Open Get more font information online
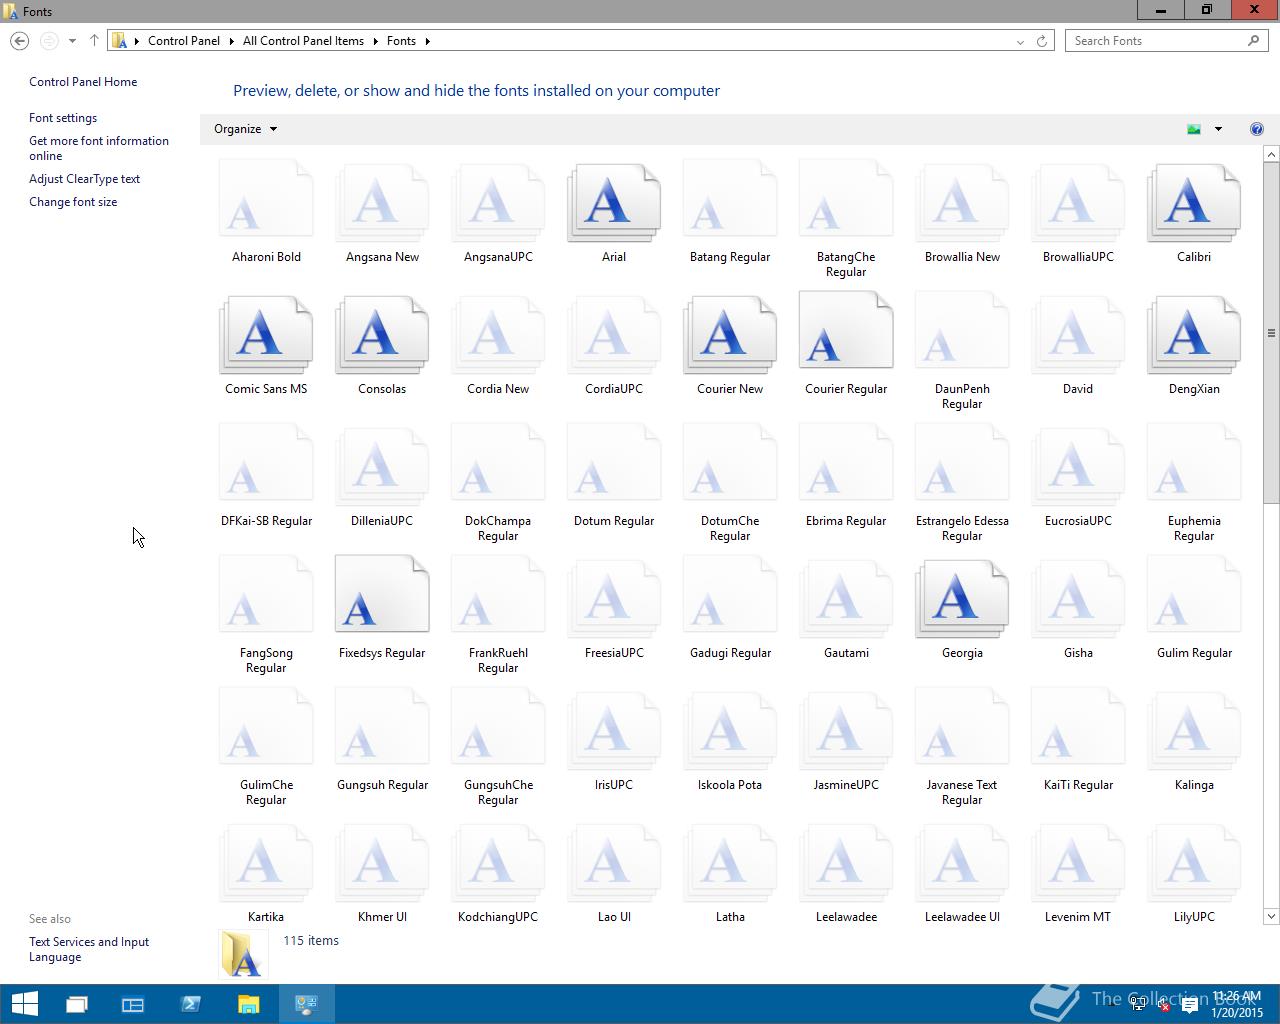The width and height of the screenshot is (1280, 1024). pos(99,148)
